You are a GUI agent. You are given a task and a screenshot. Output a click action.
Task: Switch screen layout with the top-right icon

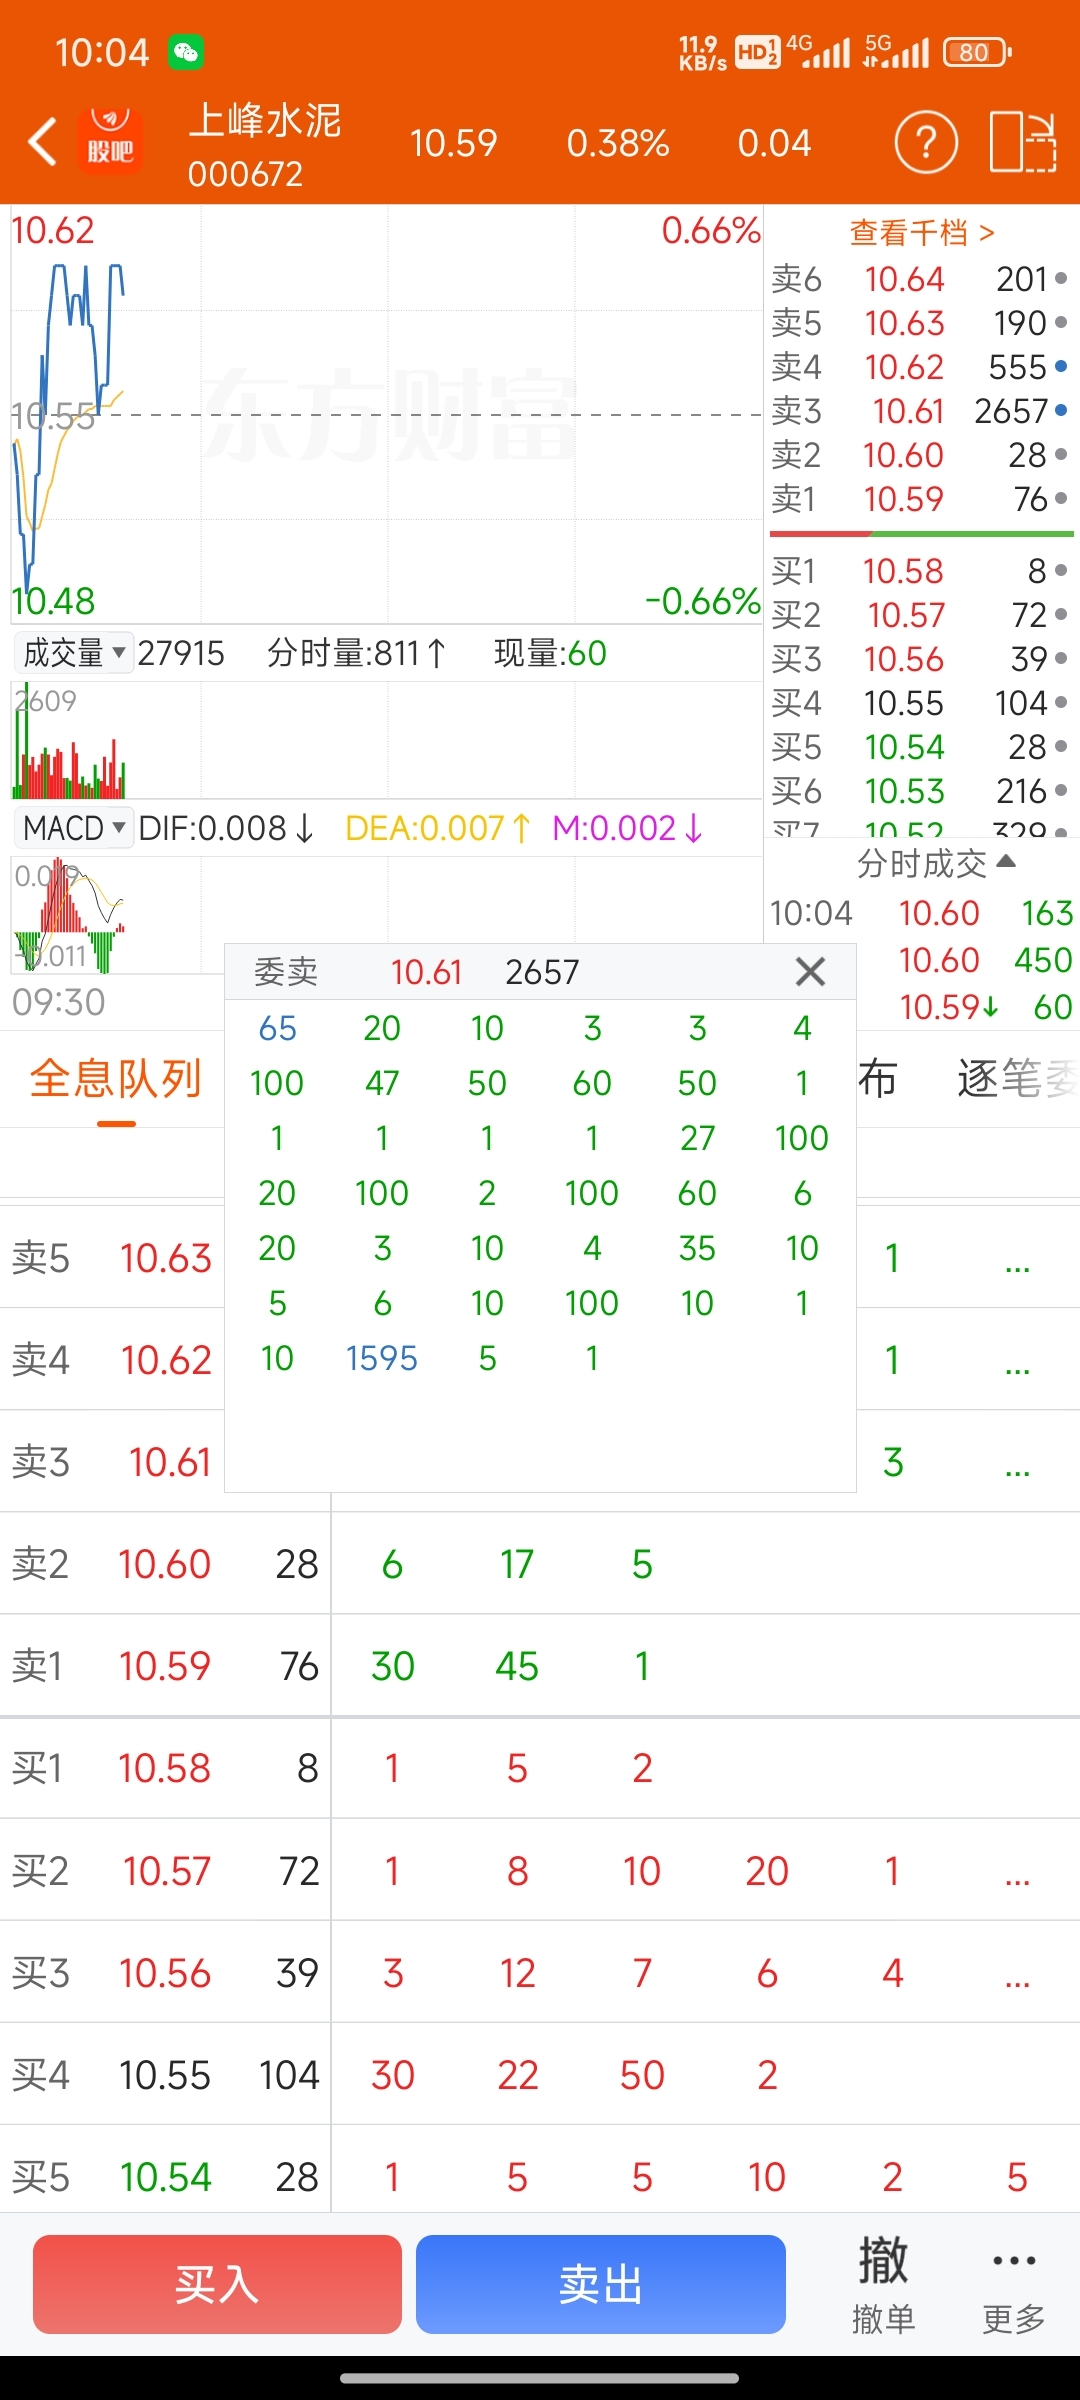[x=1023, y=142]
